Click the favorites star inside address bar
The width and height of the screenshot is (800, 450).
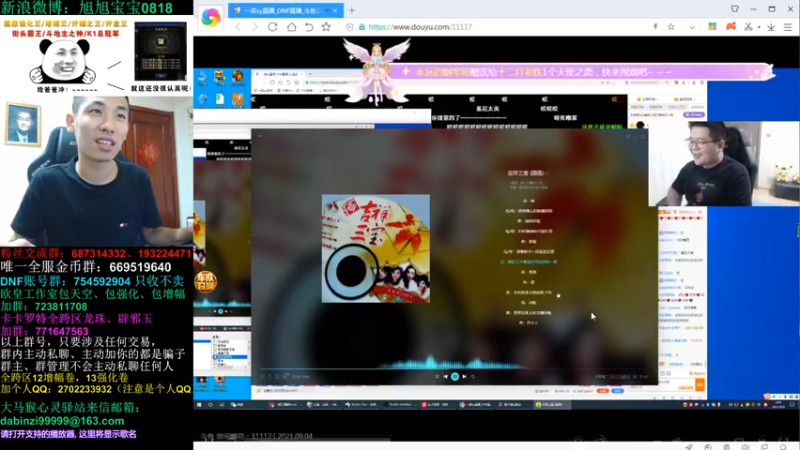[671, 27]
